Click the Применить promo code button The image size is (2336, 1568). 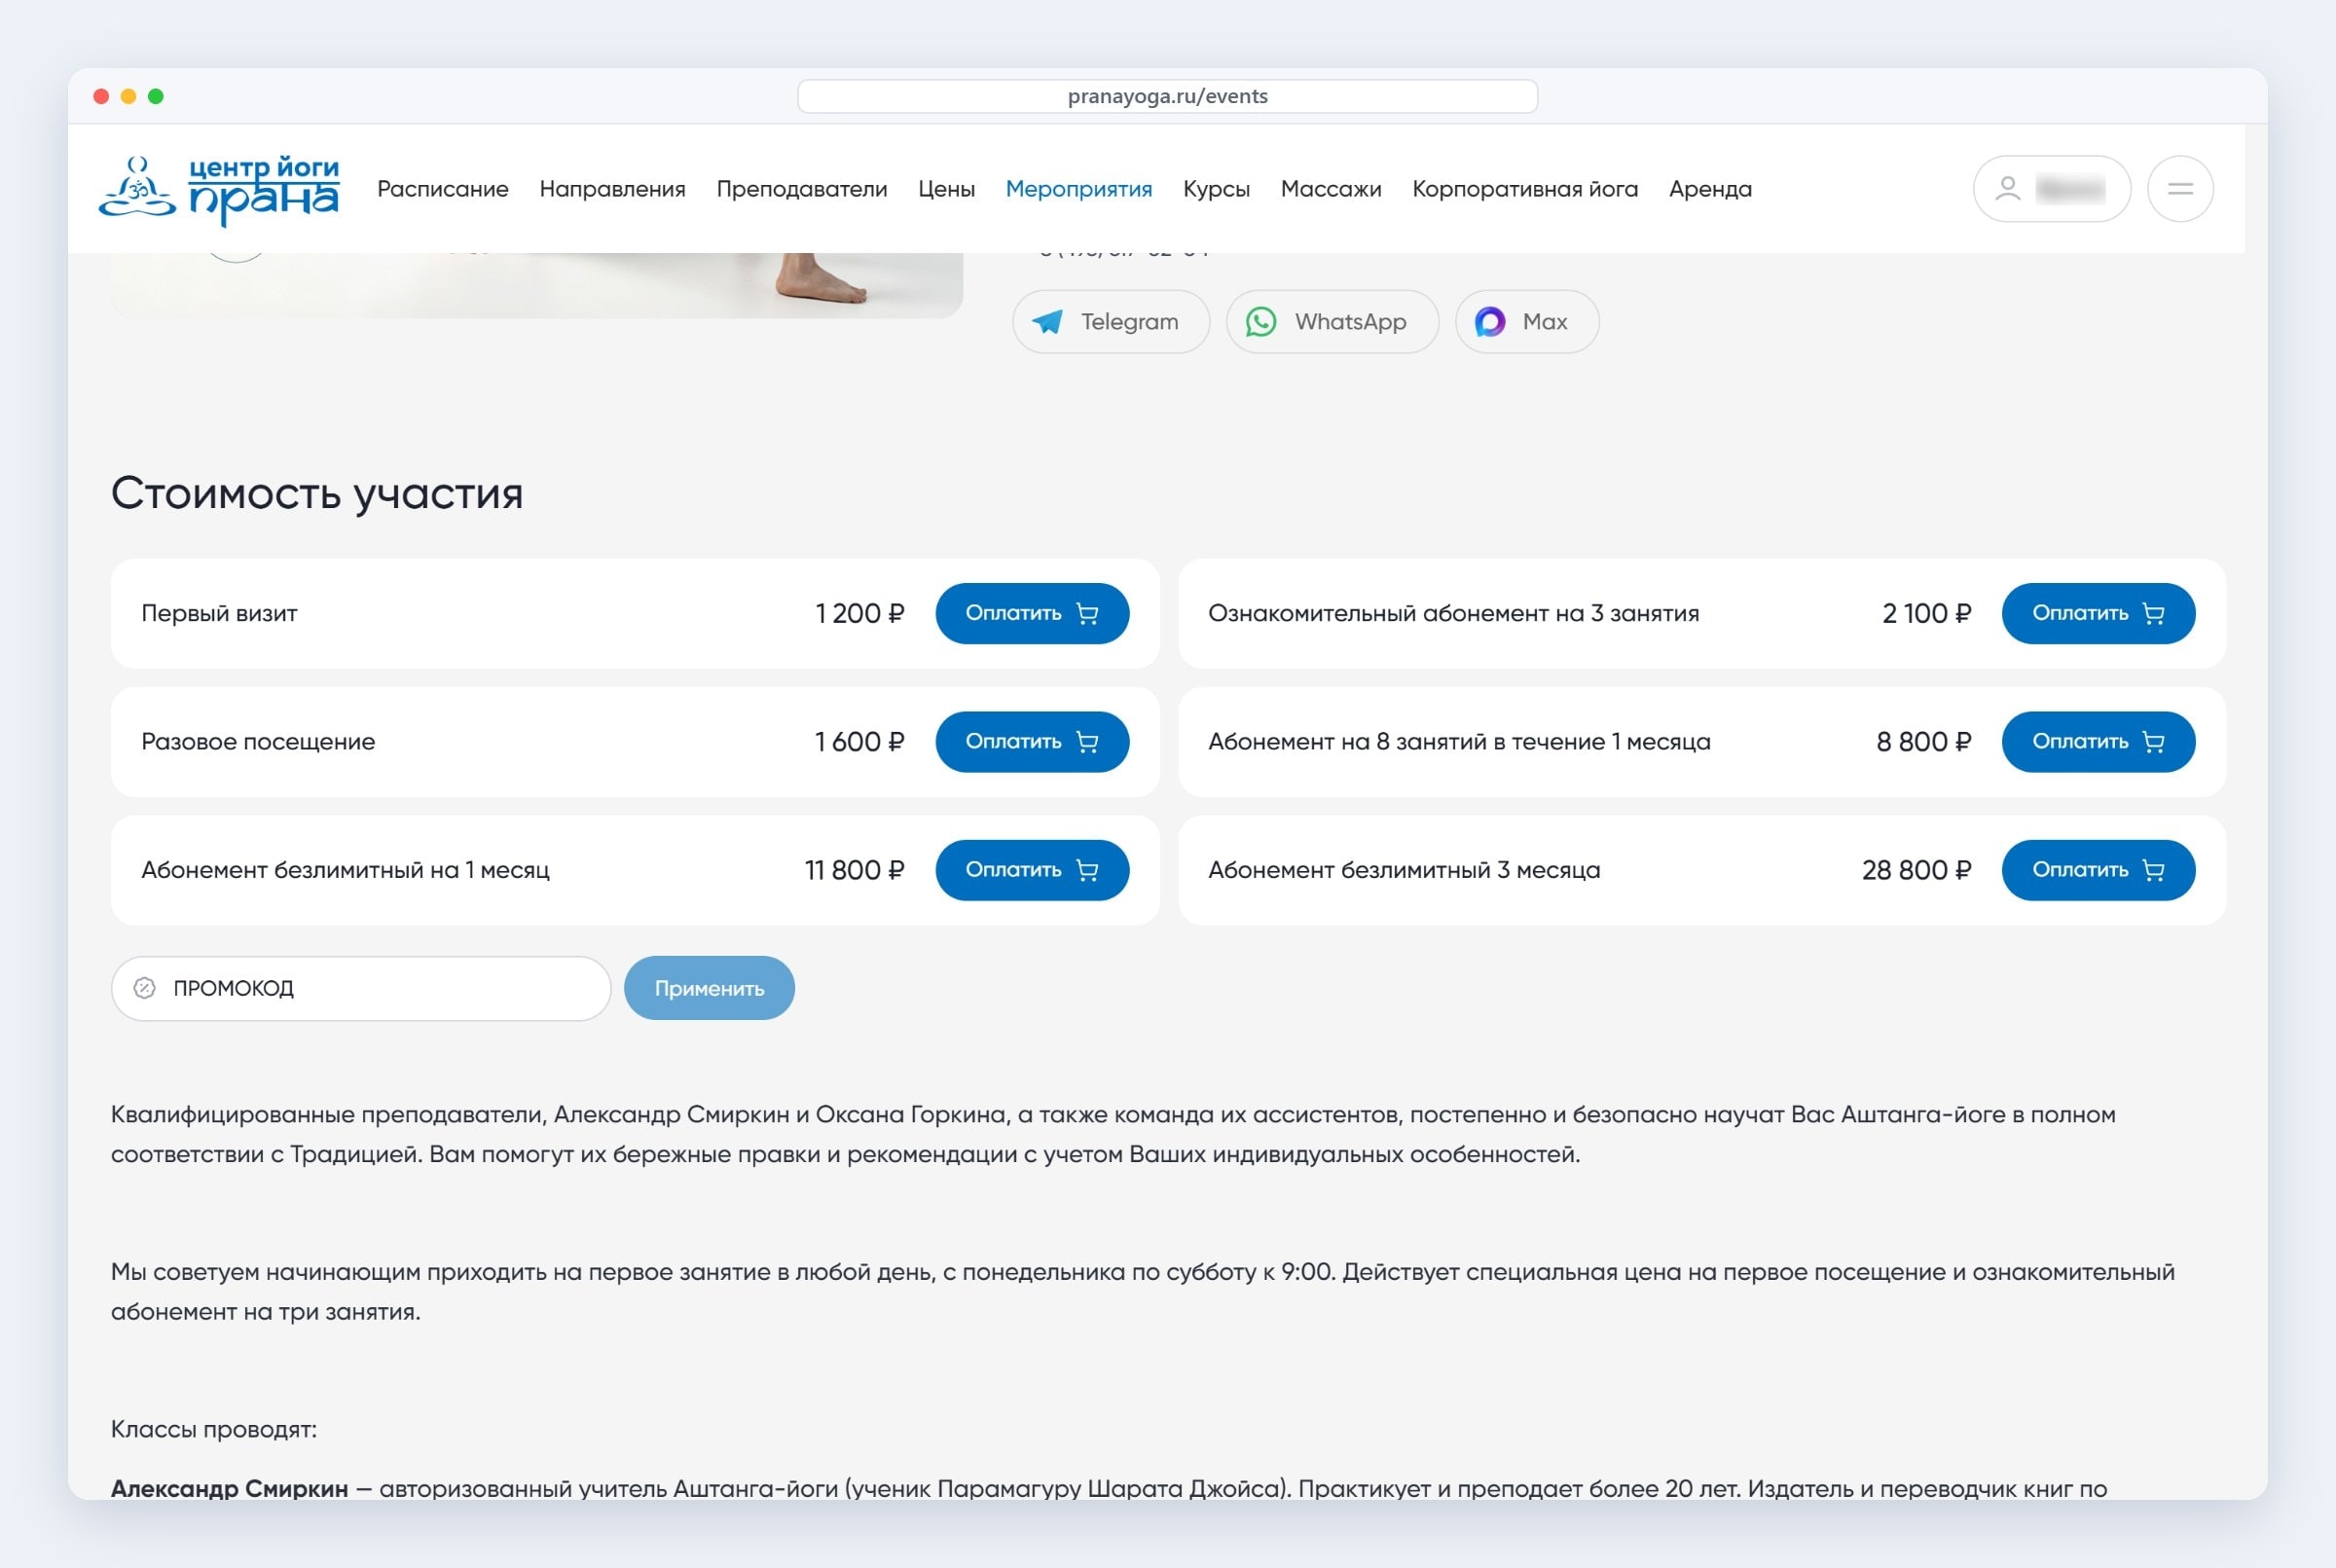709,988
